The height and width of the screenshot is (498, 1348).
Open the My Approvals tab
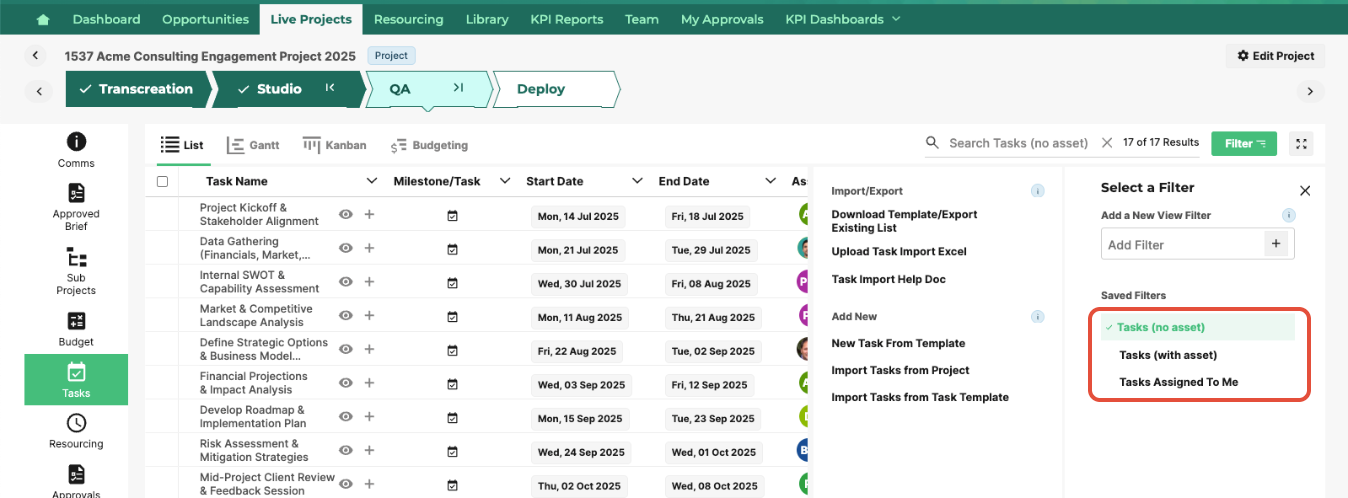coord(722,19)
